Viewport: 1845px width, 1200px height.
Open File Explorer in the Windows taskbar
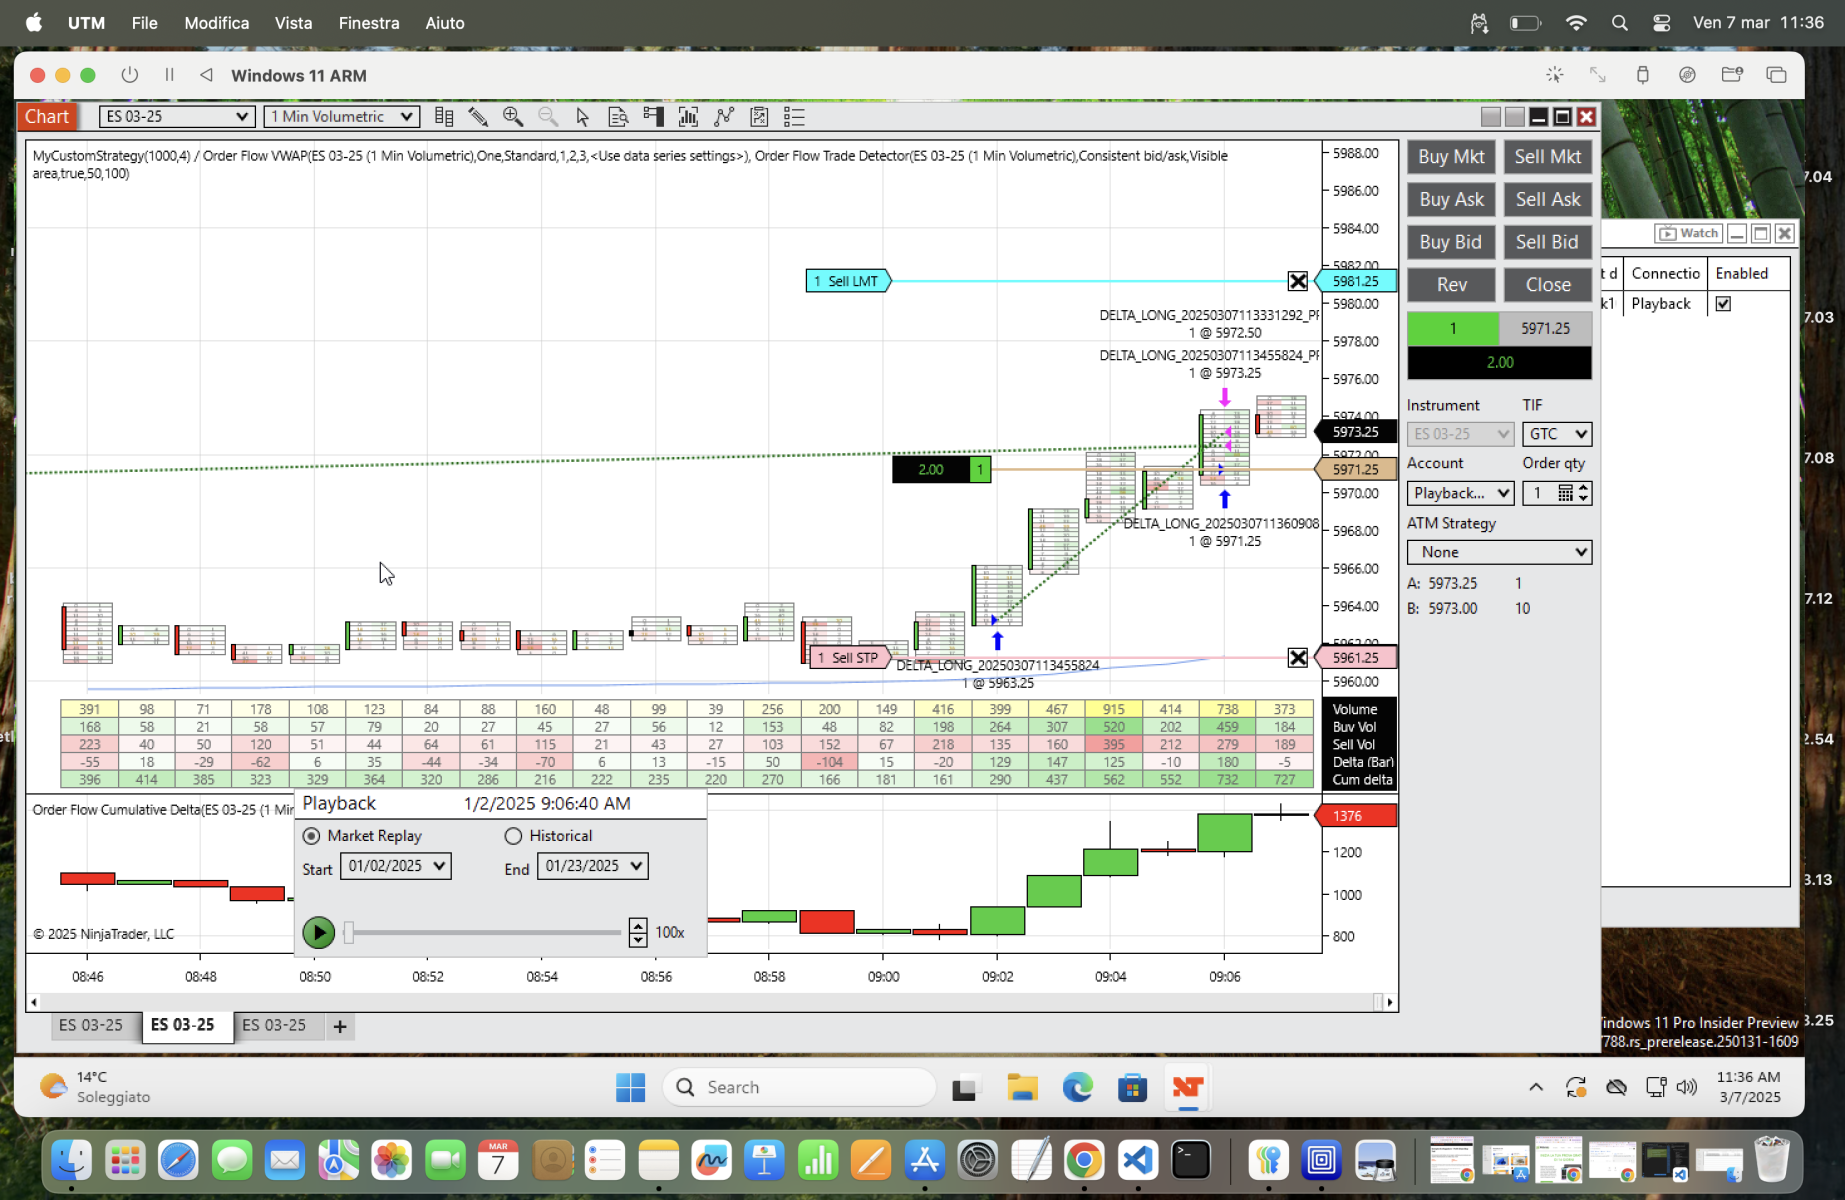[x=1022, y=1087]
